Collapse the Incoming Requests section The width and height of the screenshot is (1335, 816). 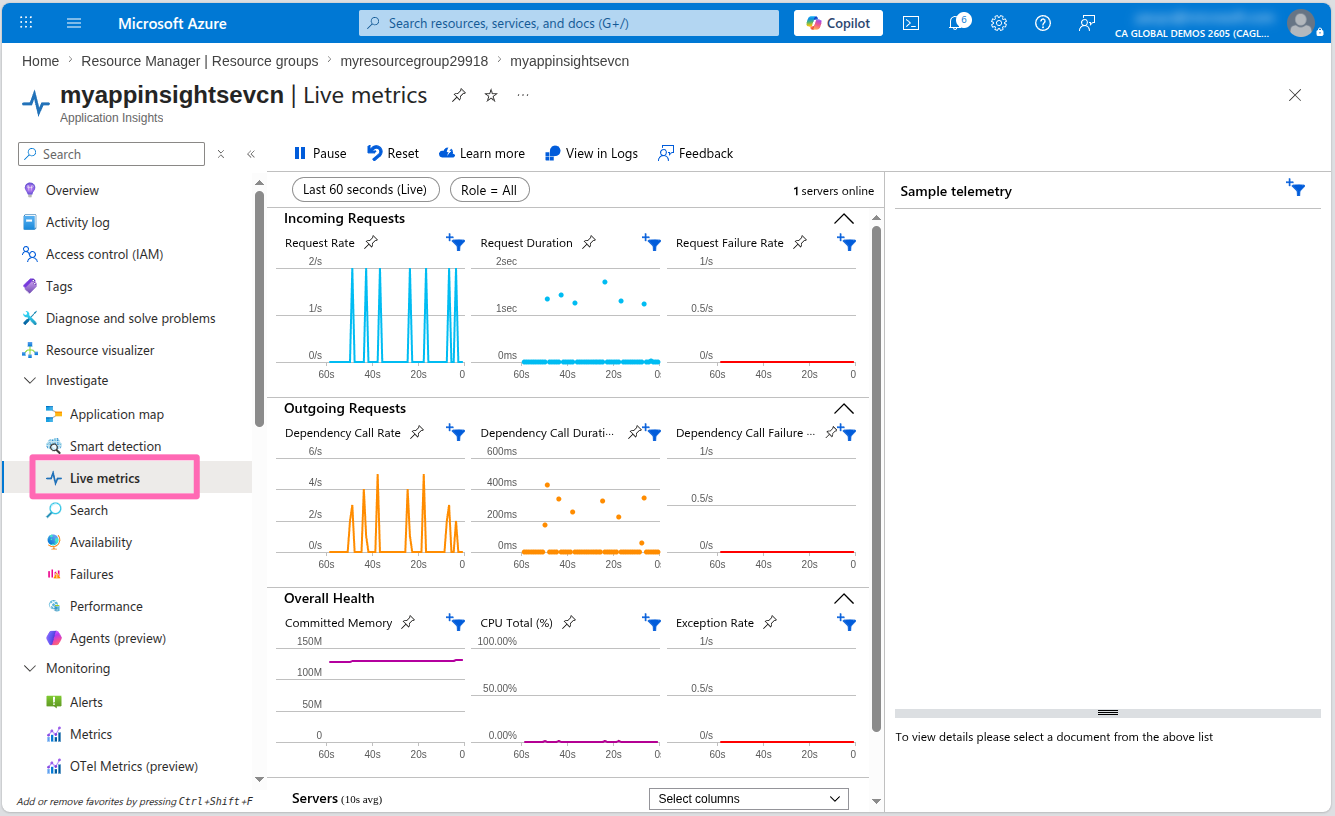[x=844, y=218]
